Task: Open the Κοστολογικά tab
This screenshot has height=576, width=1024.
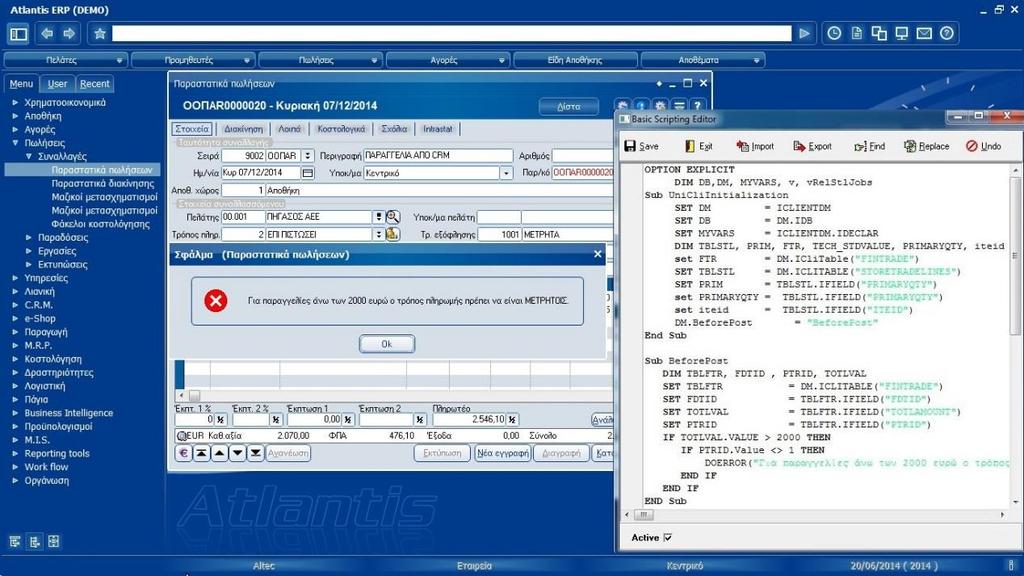Action: coord(341,129)
